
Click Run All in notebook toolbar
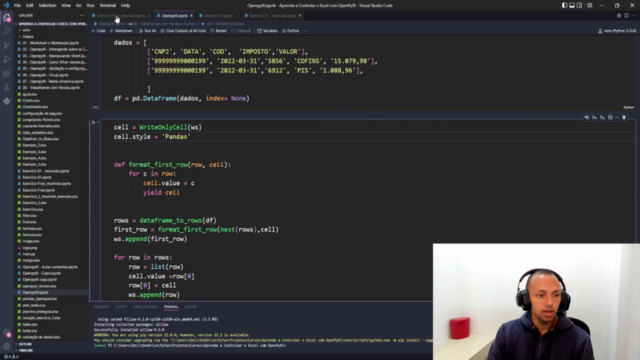point(147,31)
